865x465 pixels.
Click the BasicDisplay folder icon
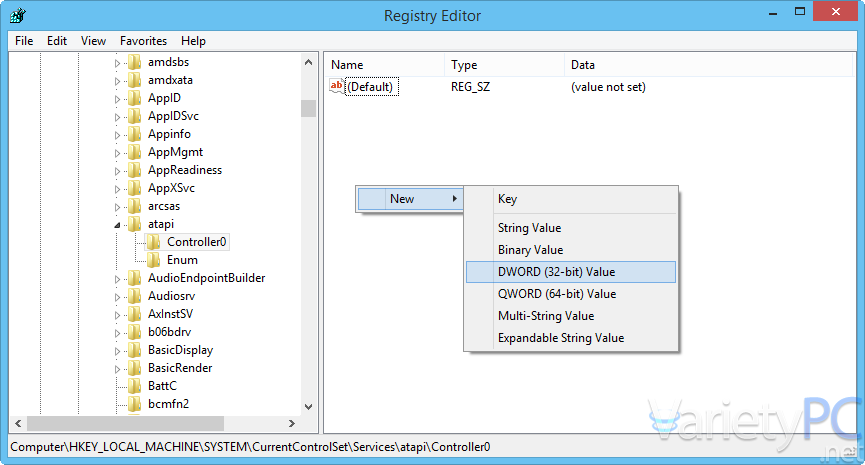pos(135,350)
